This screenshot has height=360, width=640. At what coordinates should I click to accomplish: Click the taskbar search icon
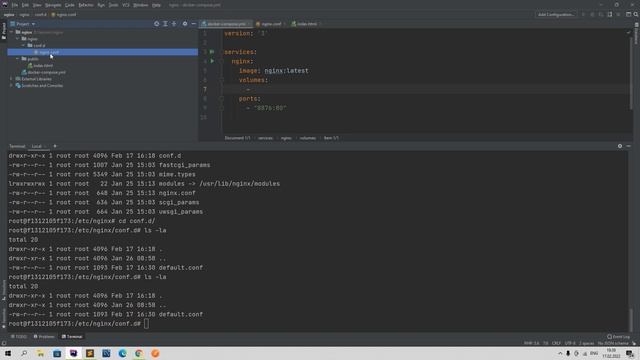coord(24,353)
